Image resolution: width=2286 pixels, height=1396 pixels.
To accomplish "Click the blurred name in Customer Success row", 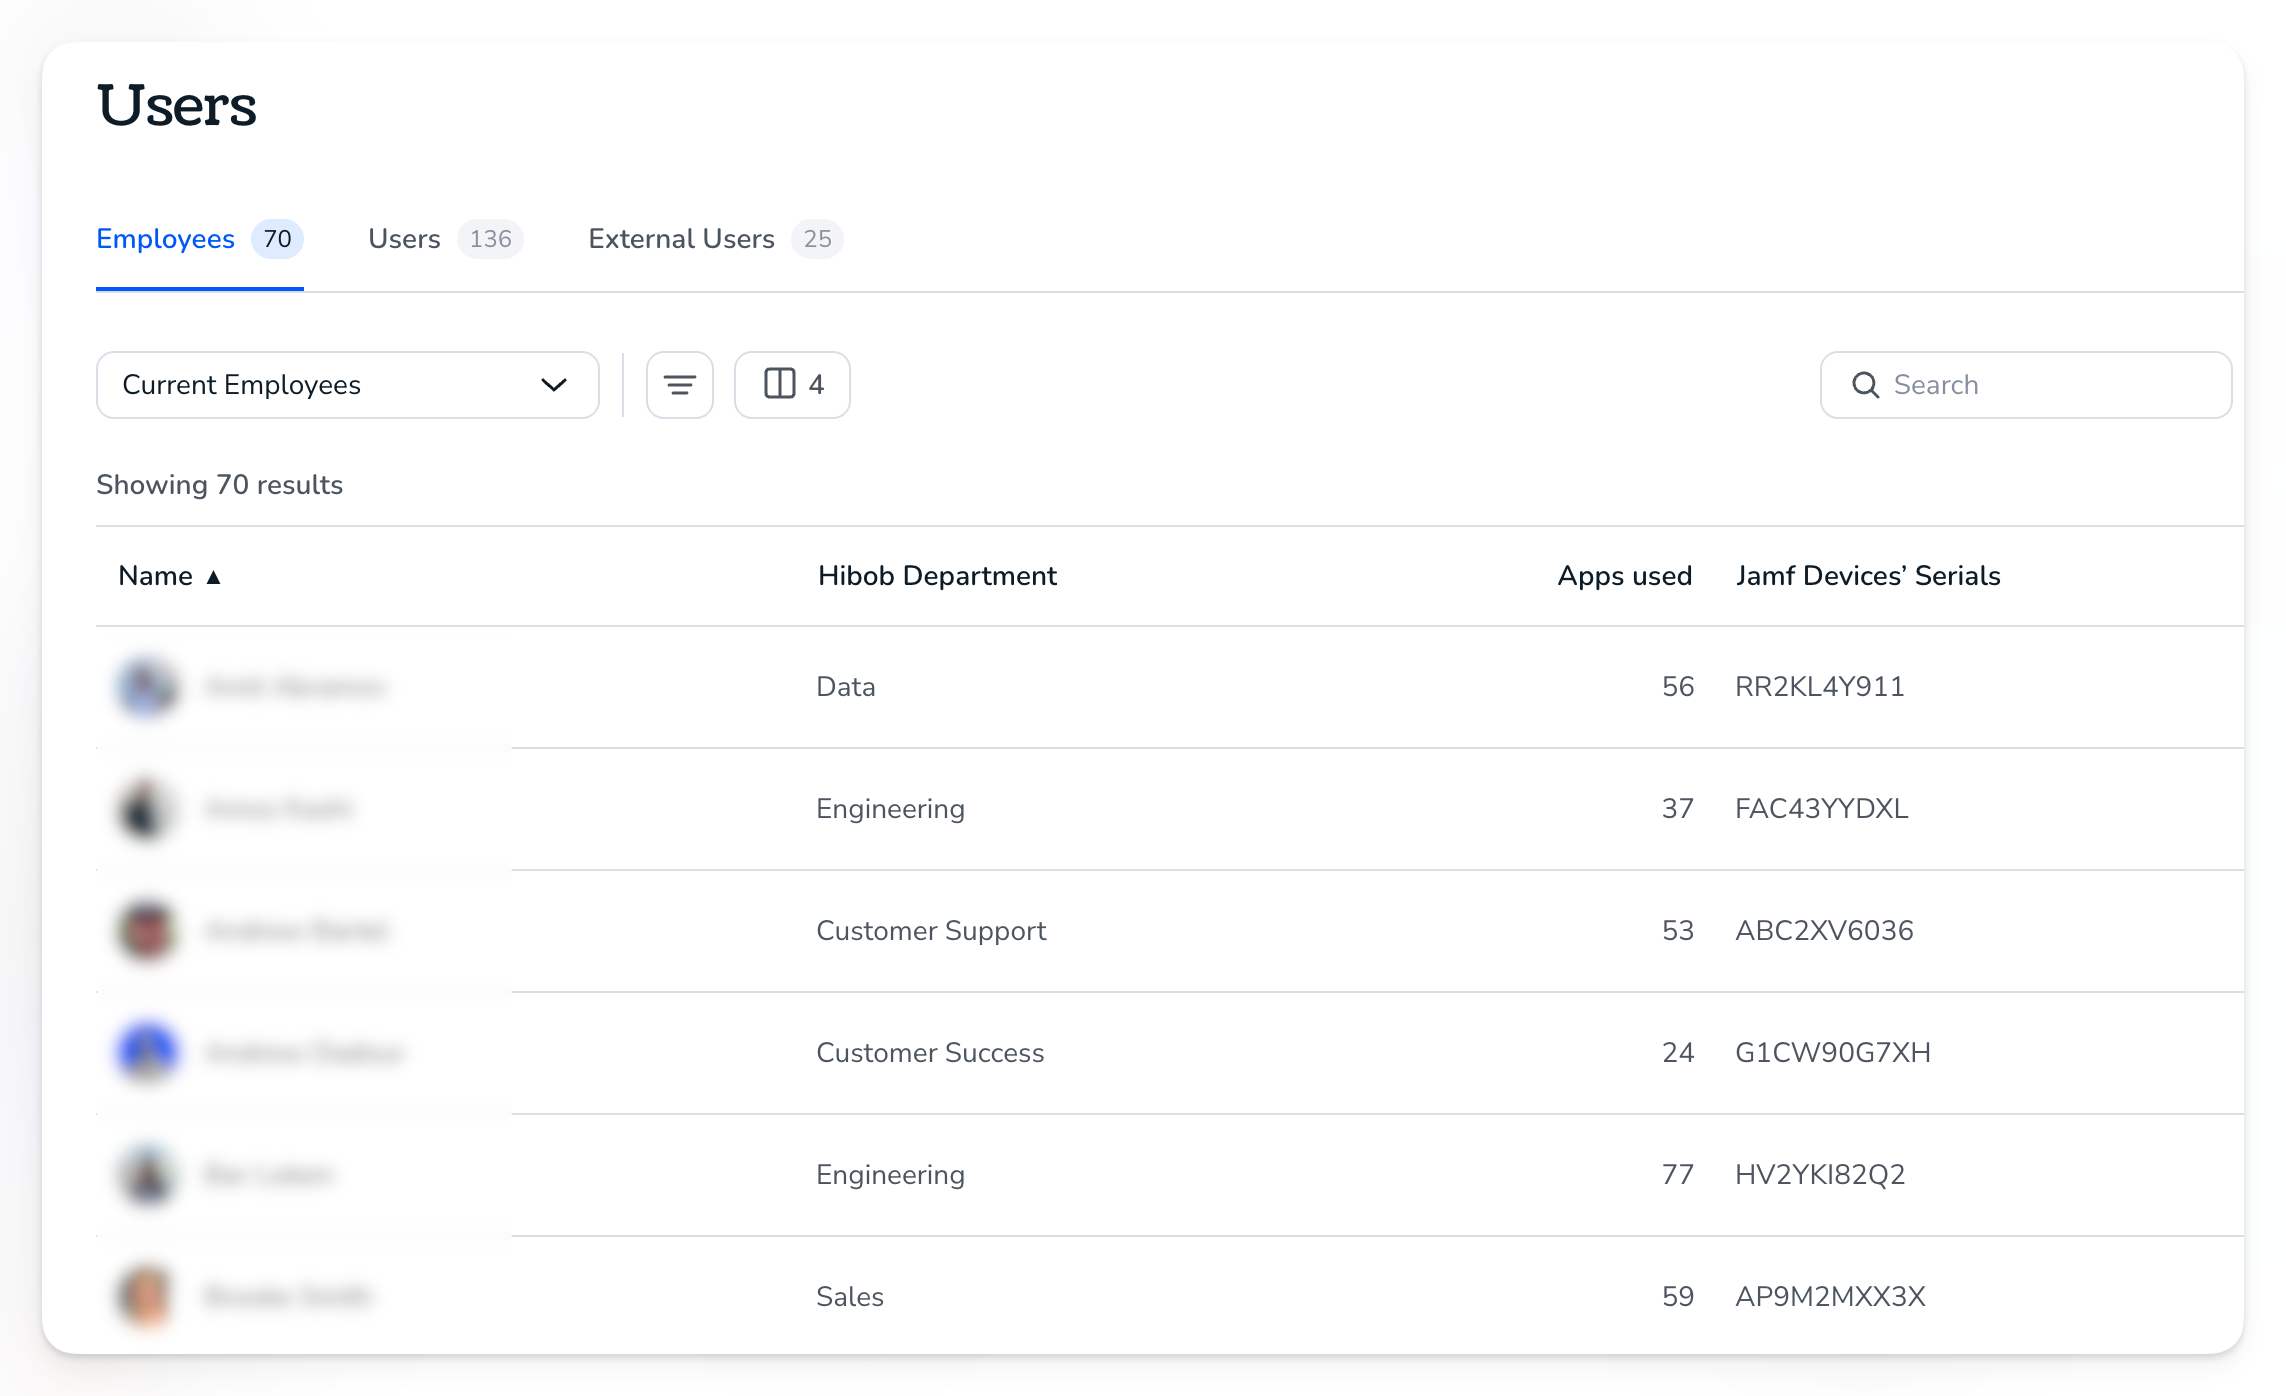I will [x=304, y=1053].
